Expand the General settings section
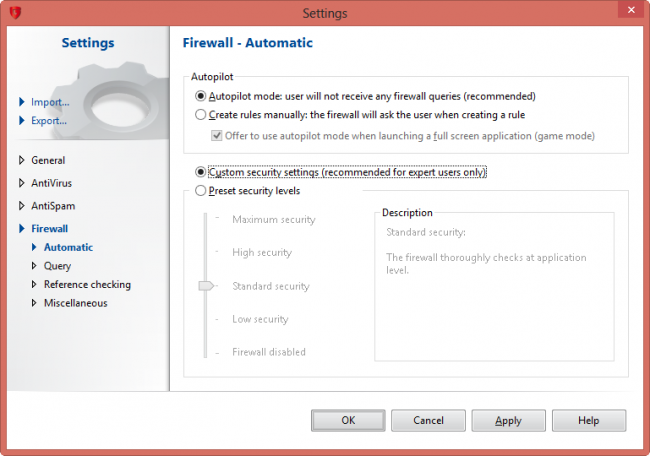650x456 pixels. [x=22, y=160]
